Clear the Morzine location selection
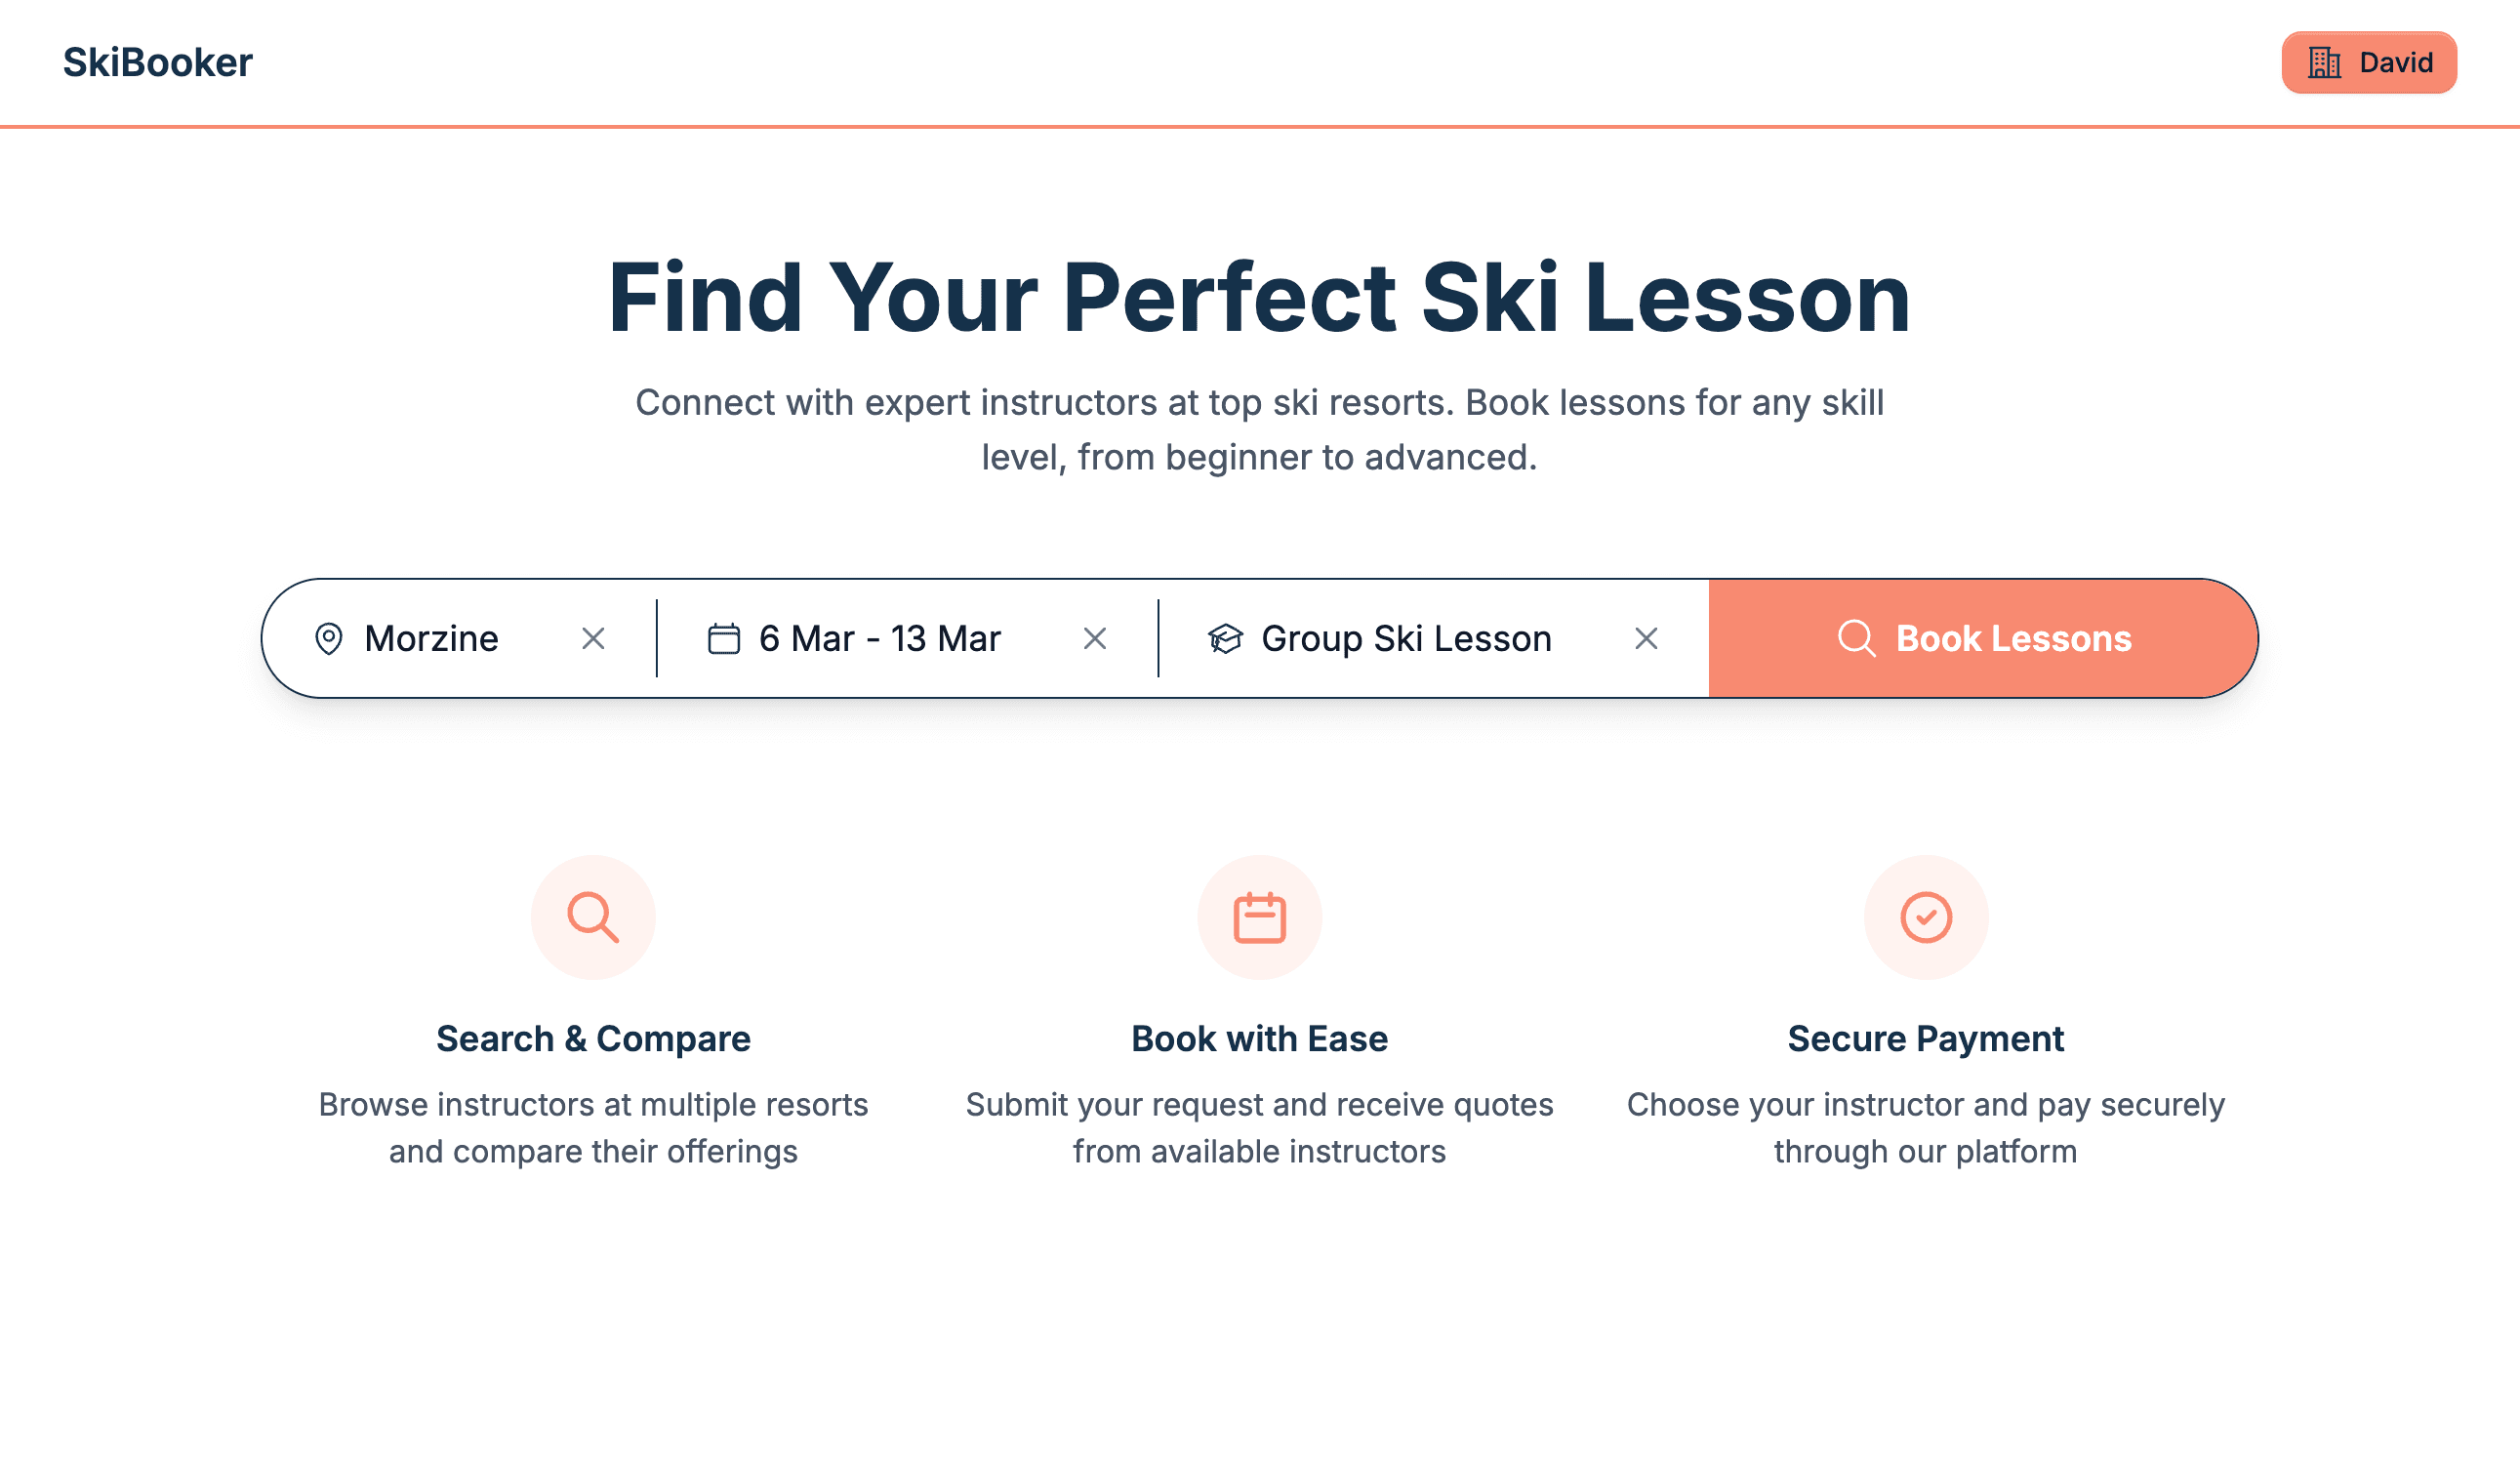Image resolution: width=2520 pixels, height=1466 pixels. click(x=593, y=638)
